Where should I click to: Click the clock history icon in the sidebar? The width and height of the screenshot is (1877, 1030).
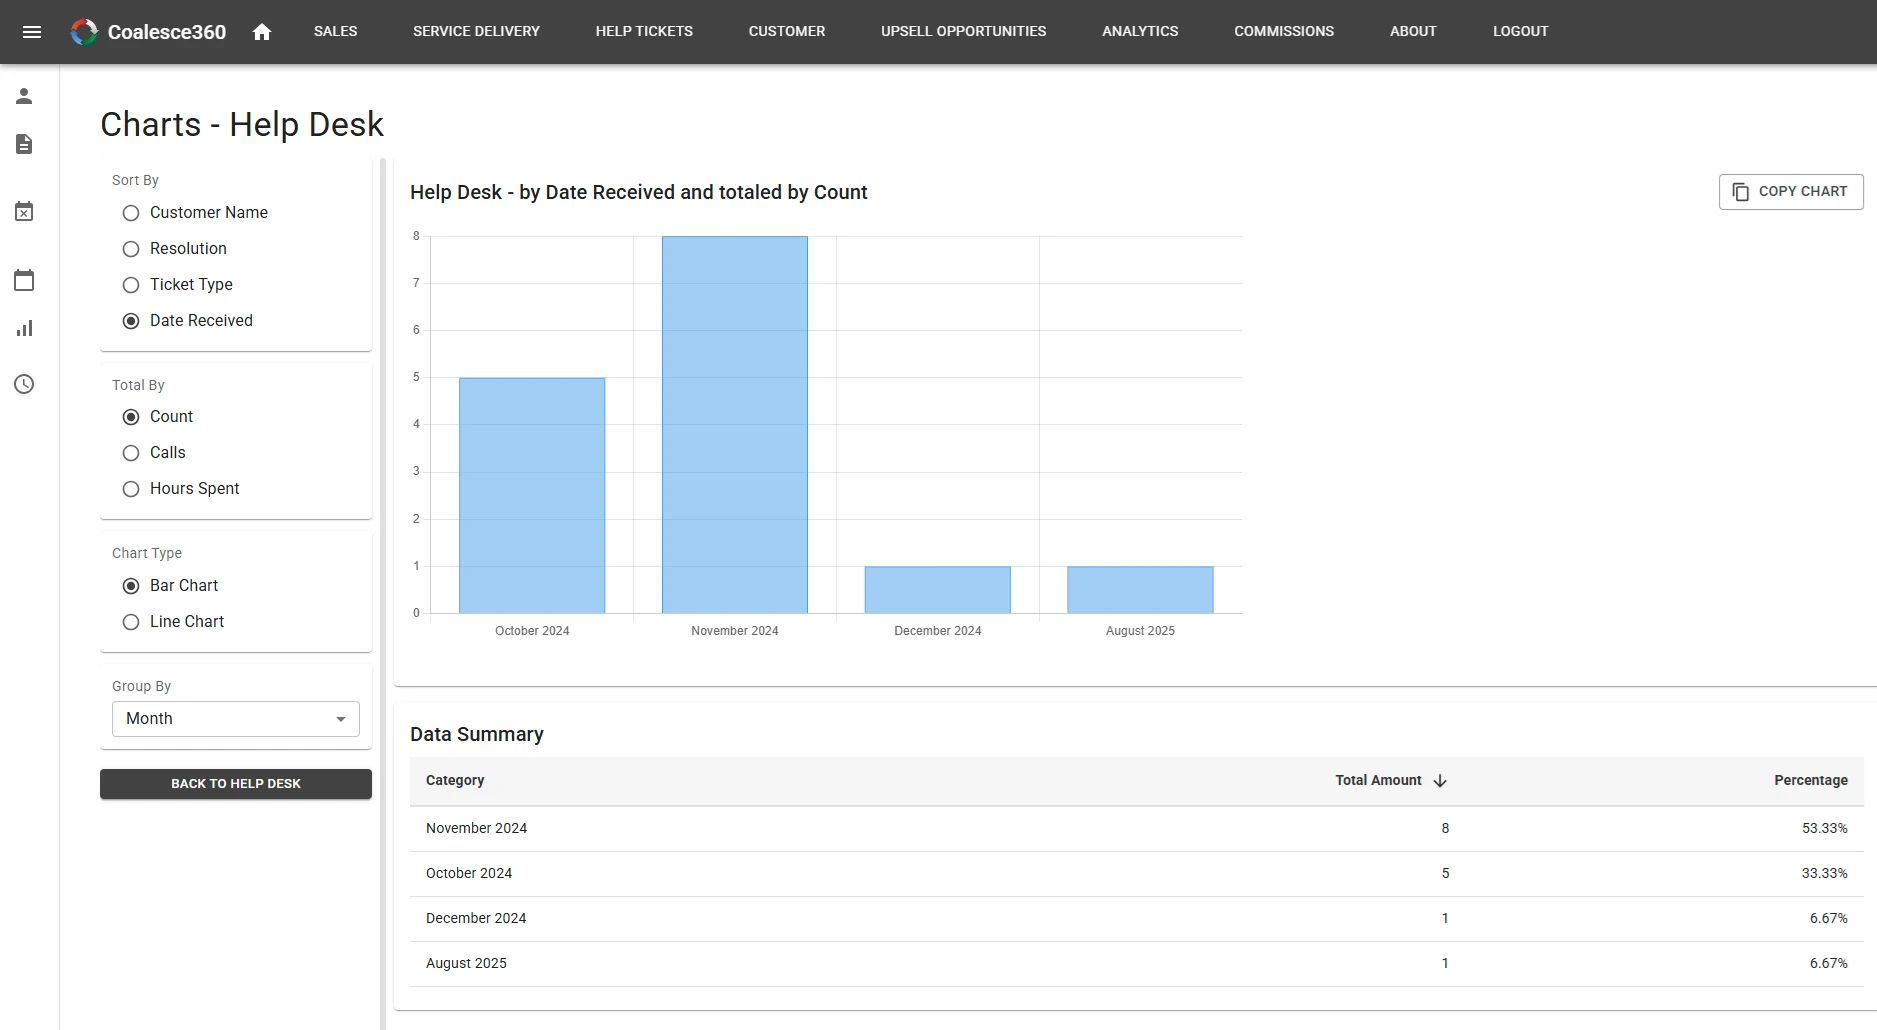[24, 384]
